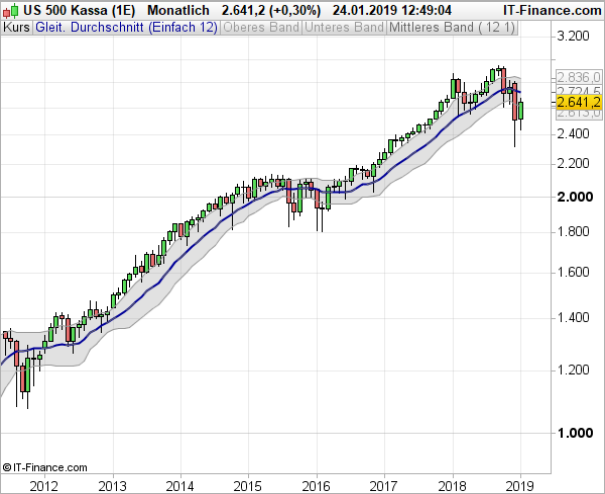Click the 2.200 price axis label
The height and width of the screenshot is (494, 605).
coord(573,164)
